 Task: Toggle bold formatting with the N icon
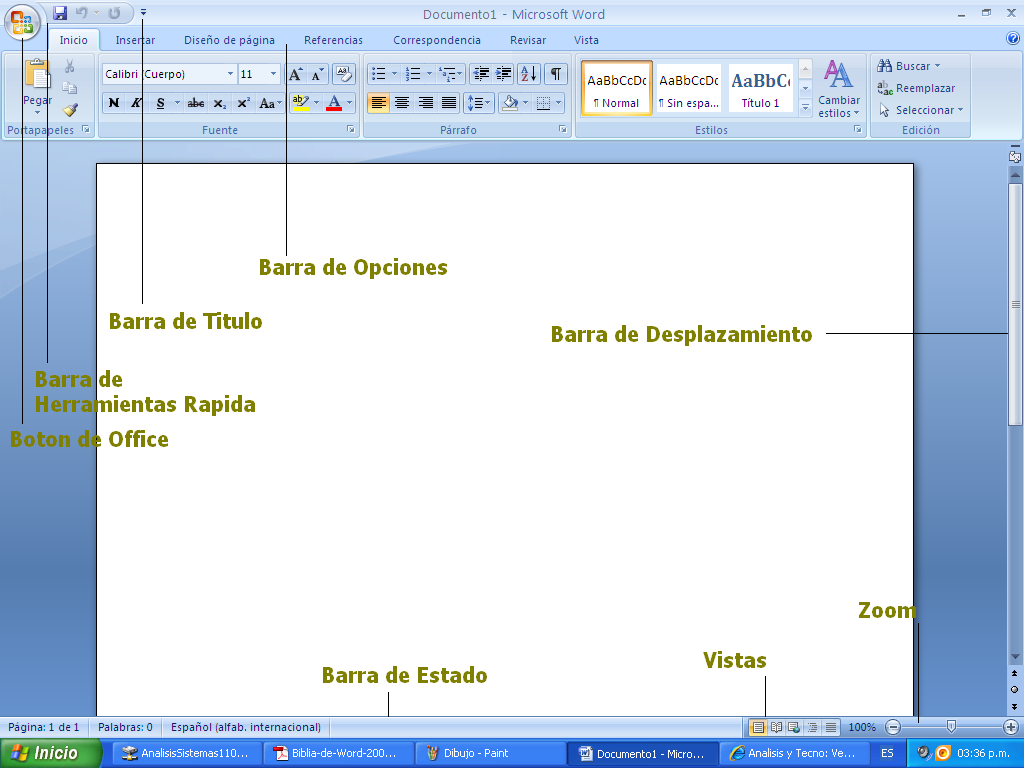[x=113, y=101]
